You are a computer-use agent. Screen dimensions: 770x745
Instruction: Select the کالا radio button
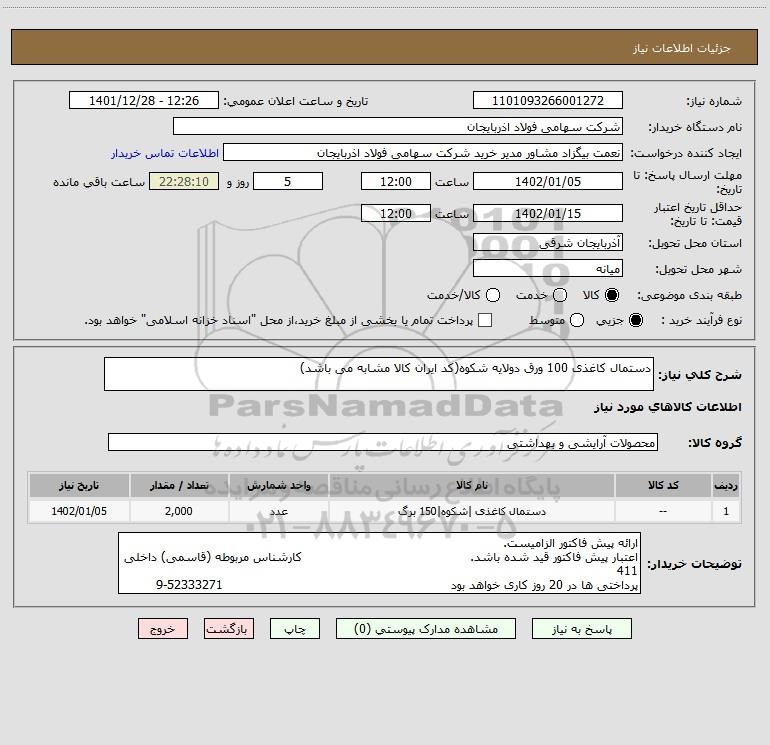612,295
